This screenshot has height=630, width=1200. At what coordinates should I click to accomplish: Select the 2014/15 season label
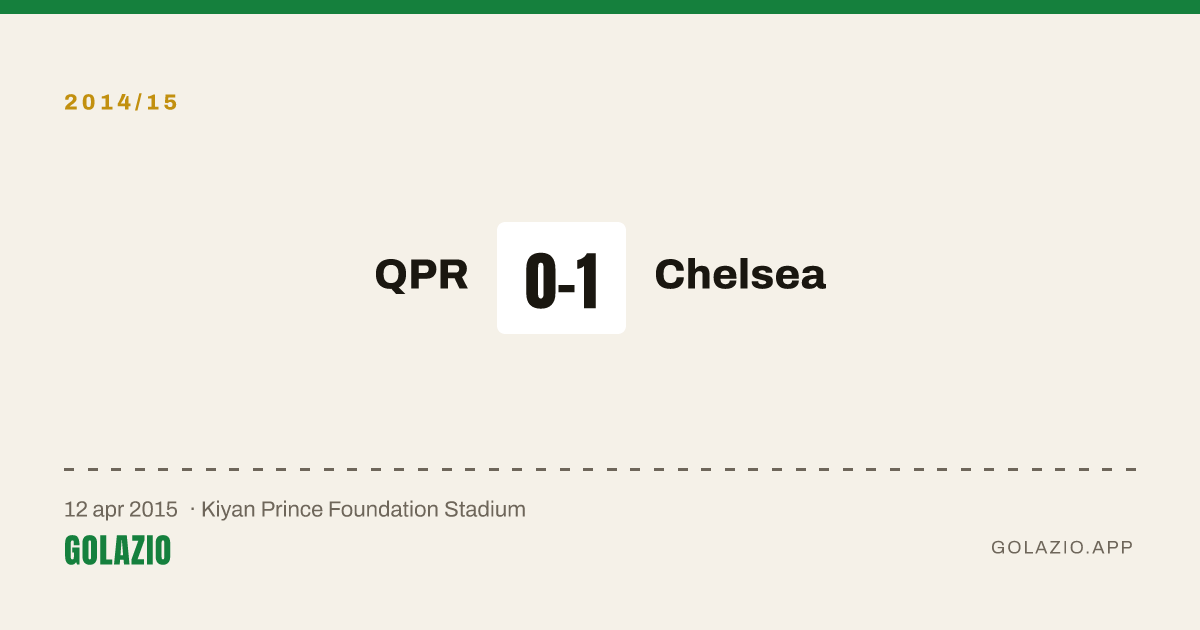(121, 102)
